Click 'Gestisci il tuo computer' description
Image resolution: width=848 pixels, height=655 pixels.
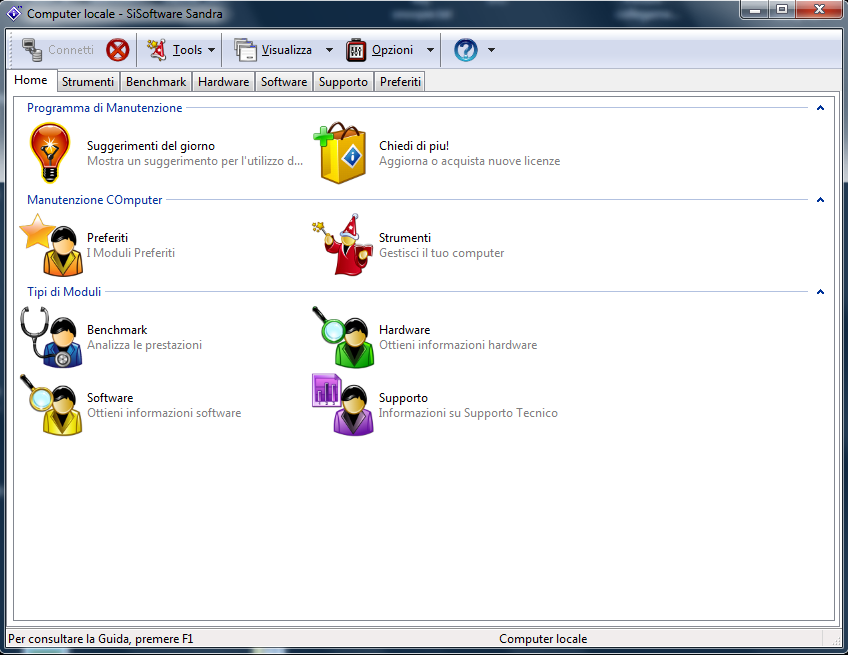(x=441, y=253)
